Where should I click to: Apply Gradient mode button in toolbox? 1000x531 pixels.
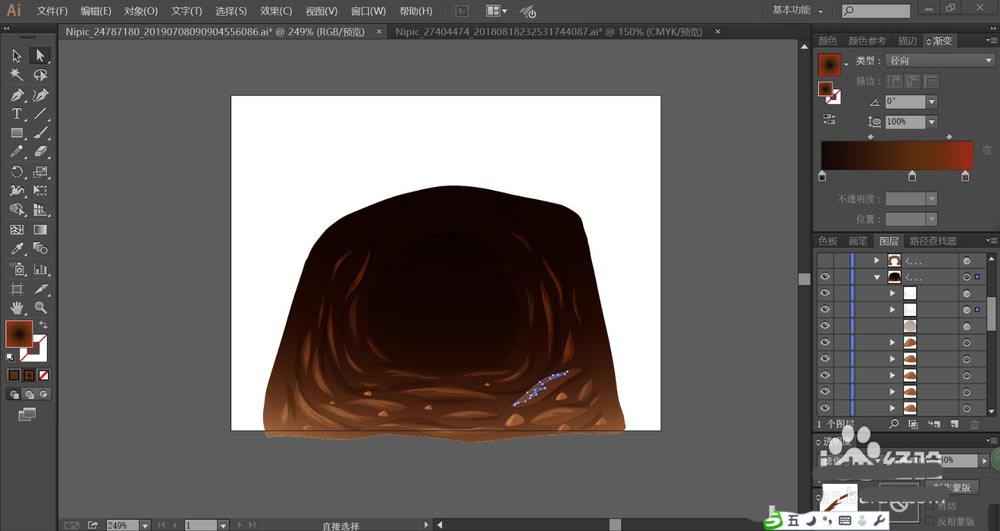(29, 375)
